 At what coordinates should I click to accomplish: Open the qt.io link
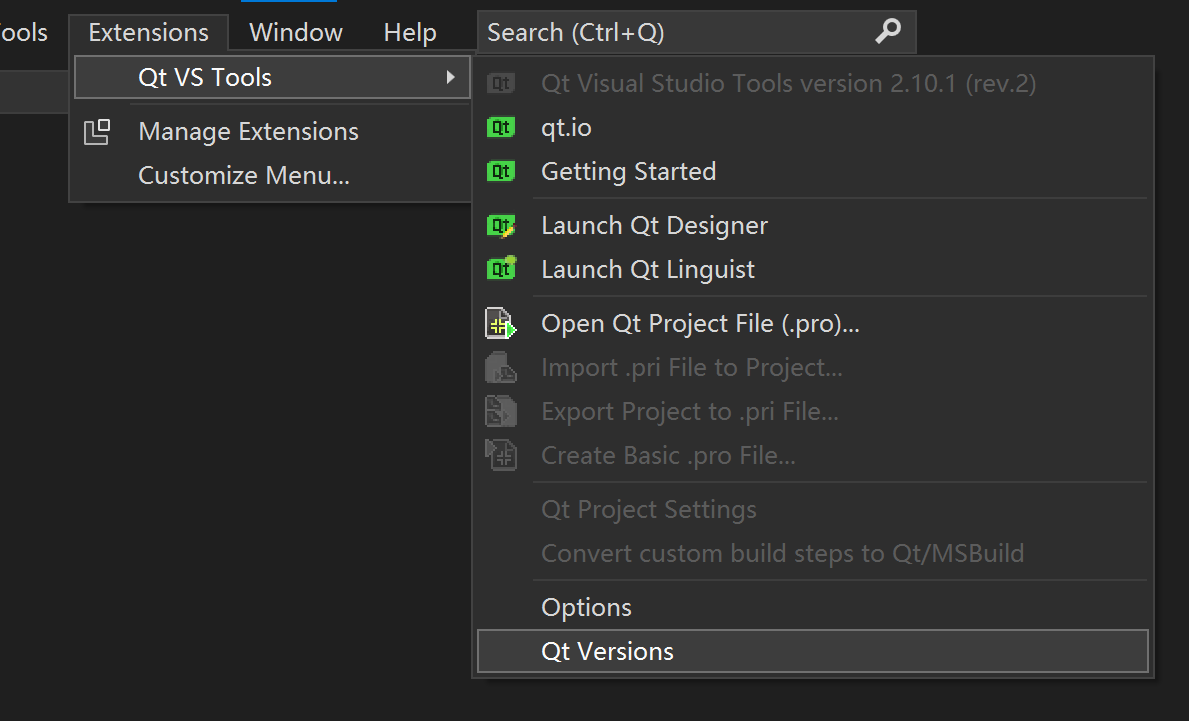tap(566, 127)
